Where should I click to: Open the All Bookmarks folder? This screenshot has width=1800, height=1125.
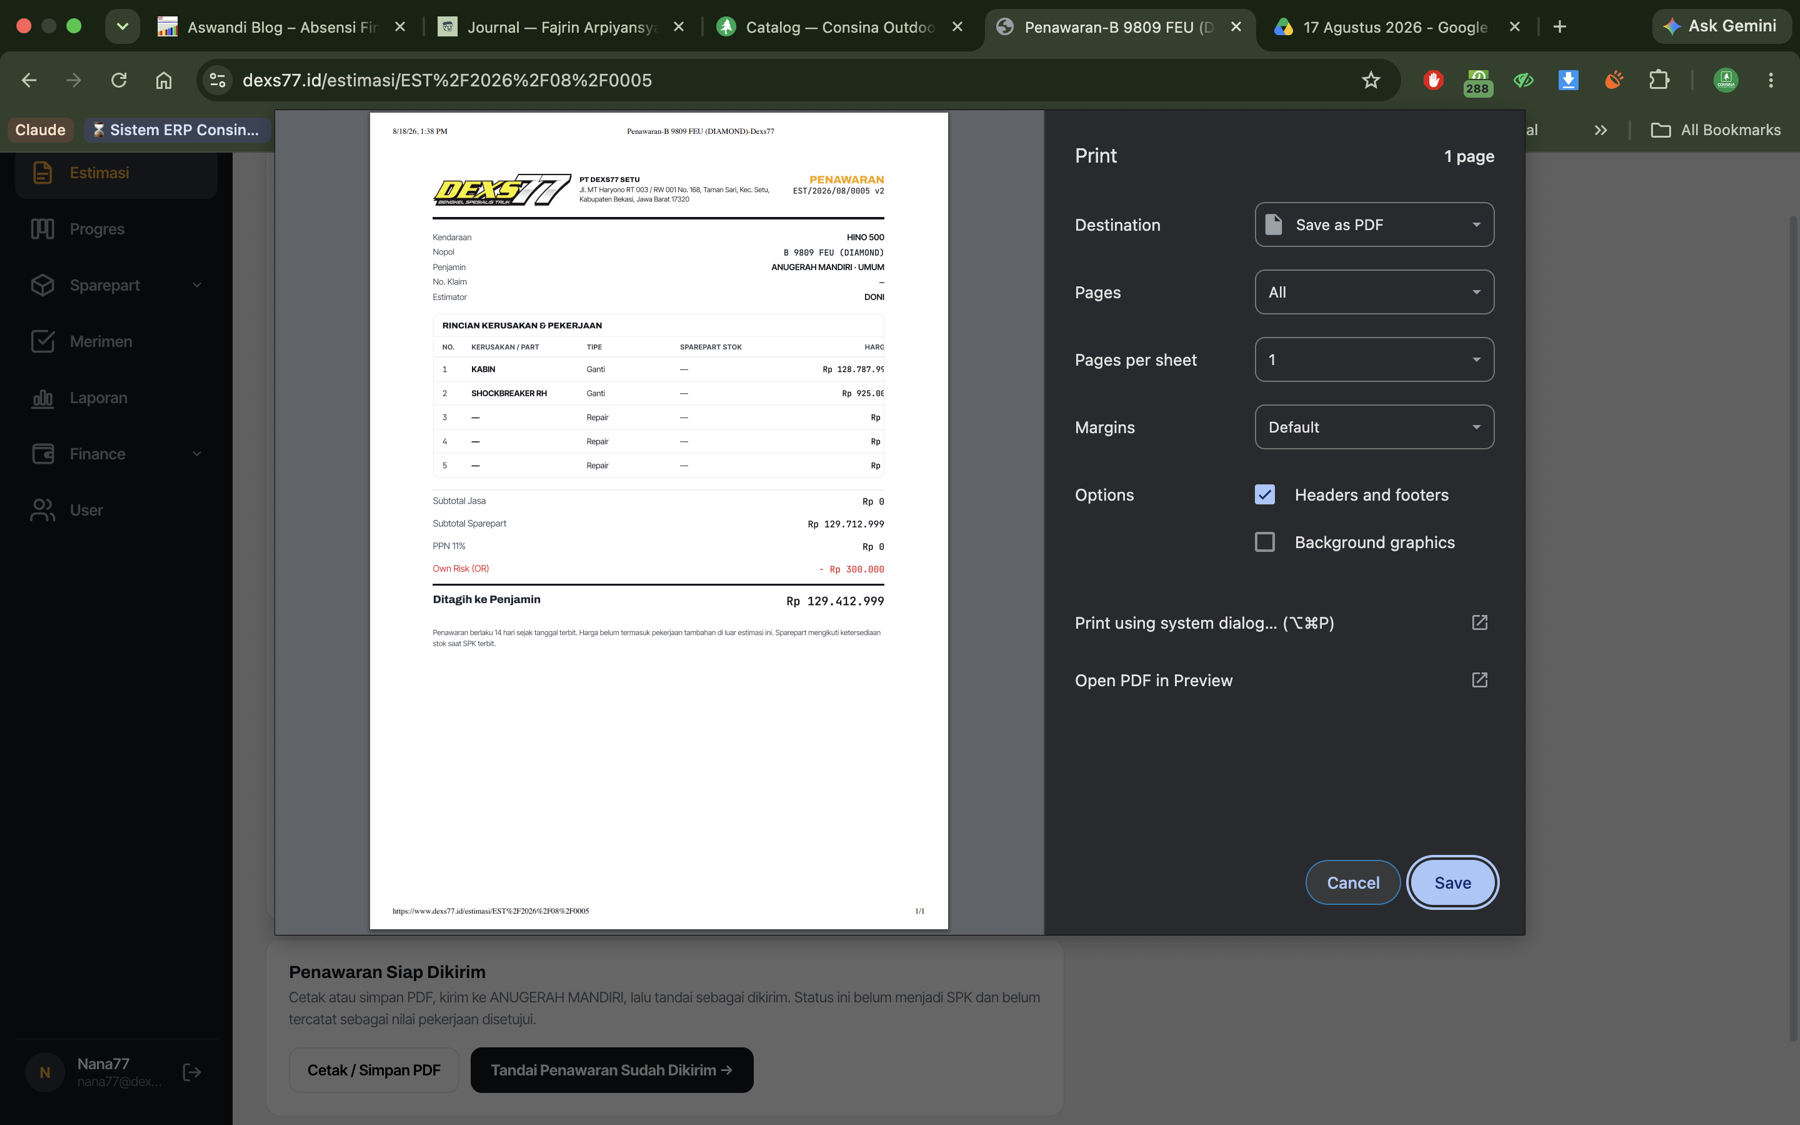click(x=1716, y=130)
